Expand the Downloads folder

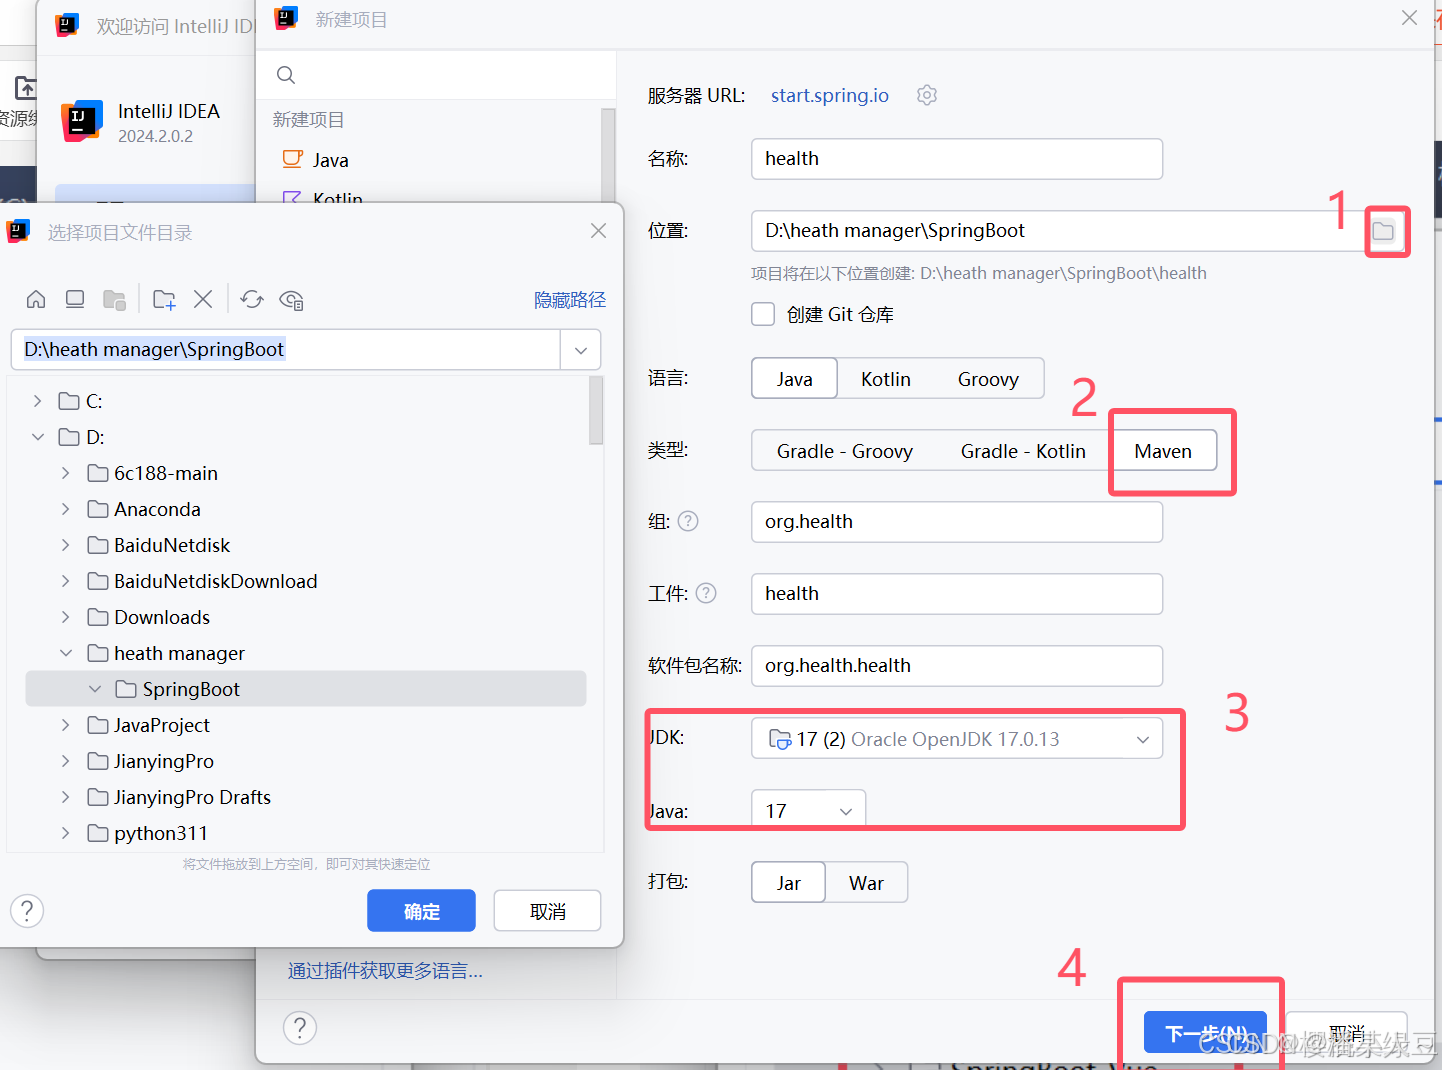coord(66,617)
